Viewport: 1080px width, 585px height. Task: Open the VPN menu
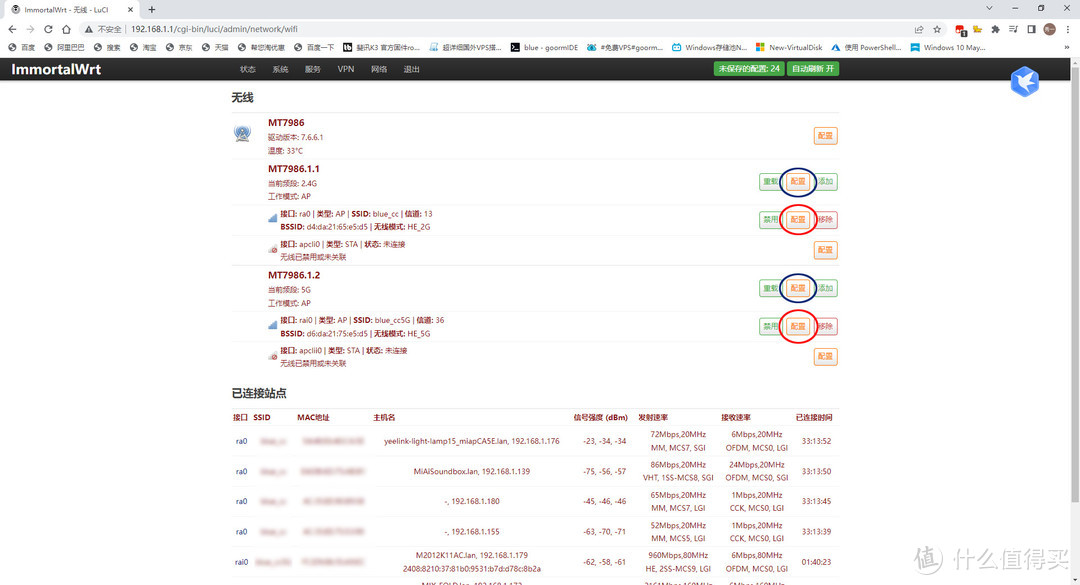pyautogui.click(x=346, y=70)
